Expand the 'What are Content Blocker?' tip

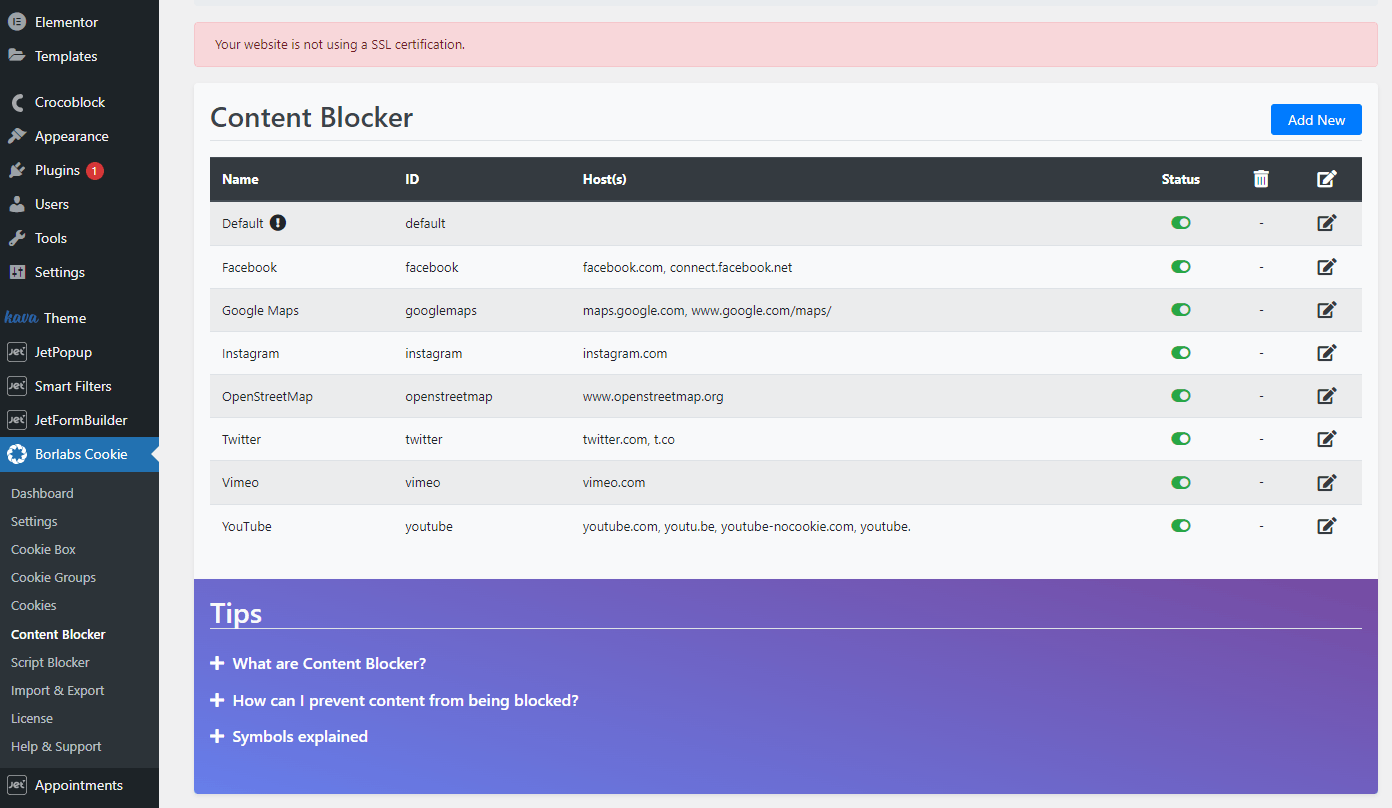point(318,664)
